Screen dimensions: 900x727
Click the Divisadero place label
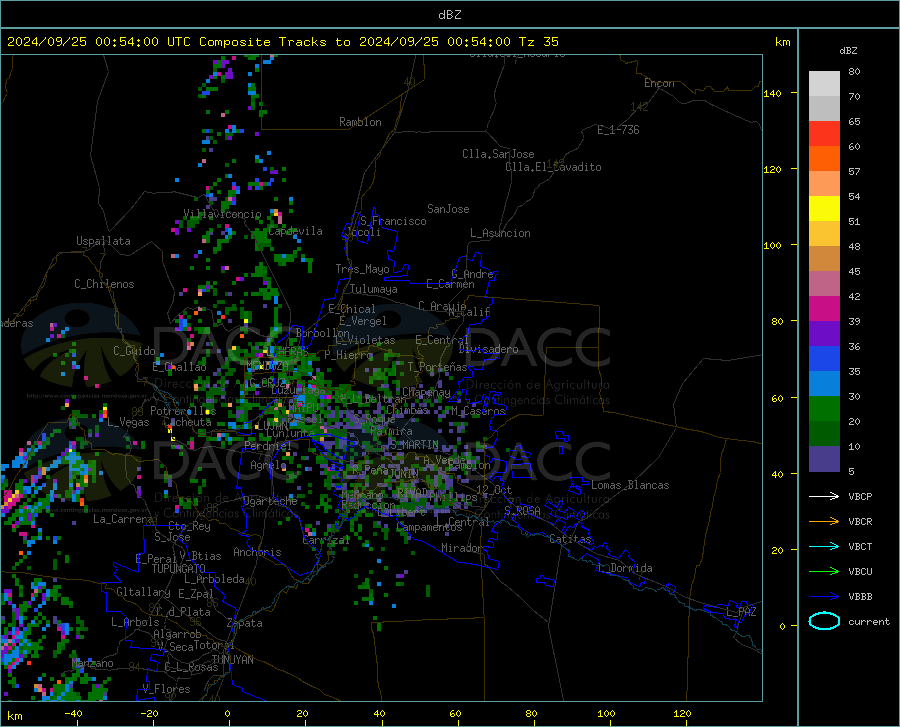tap(488, 349)
